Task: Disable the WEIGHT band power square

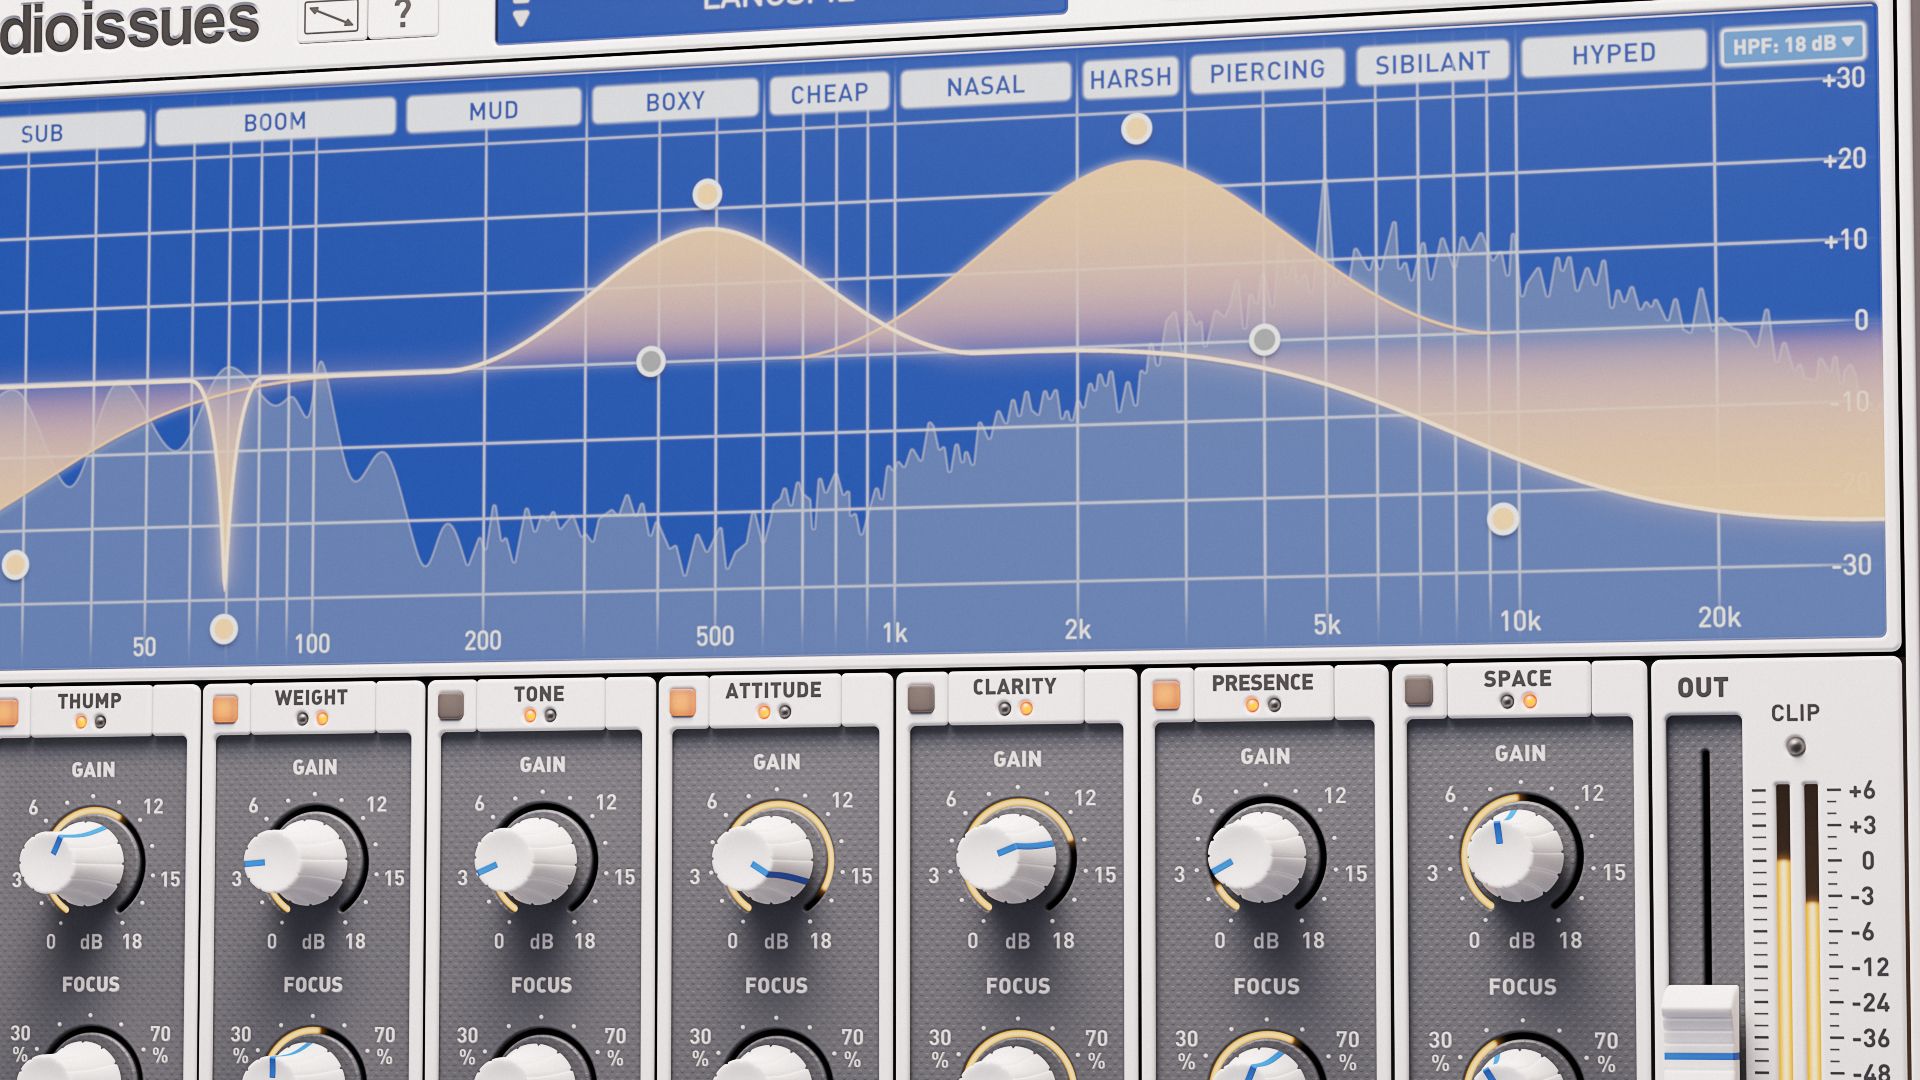Action: (225, 709)
